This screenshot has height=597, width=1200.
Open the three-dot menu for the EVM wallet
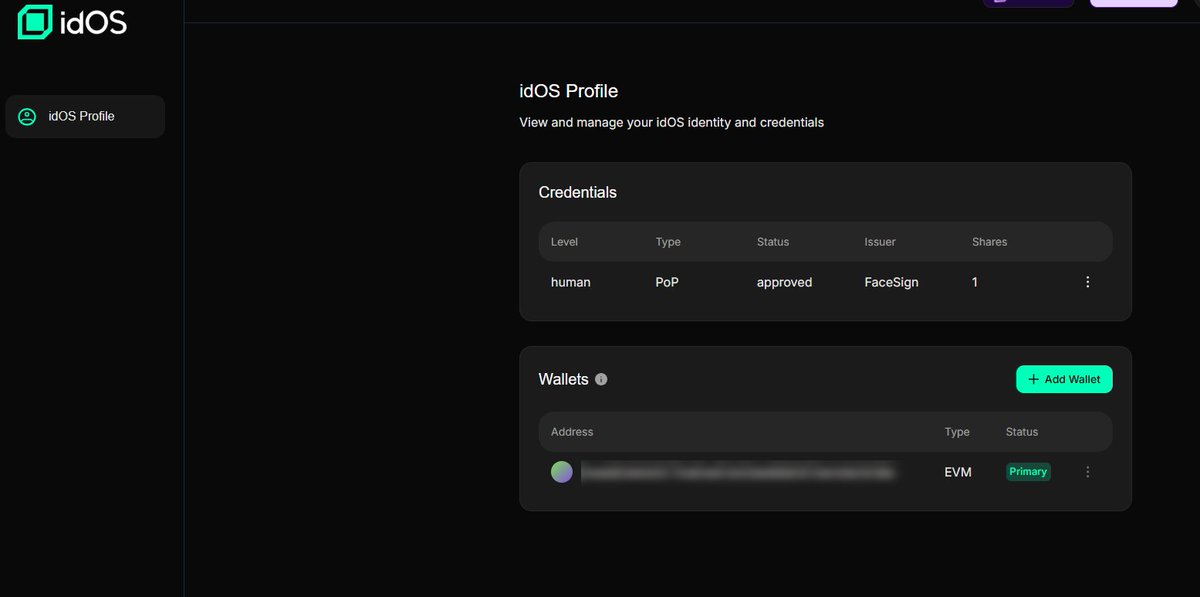(x=1088, y=472)
